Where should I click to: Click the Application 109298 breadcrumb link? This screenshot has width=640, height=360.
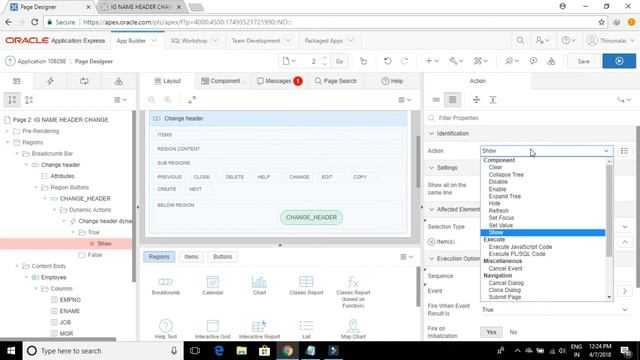click(41, 61)
